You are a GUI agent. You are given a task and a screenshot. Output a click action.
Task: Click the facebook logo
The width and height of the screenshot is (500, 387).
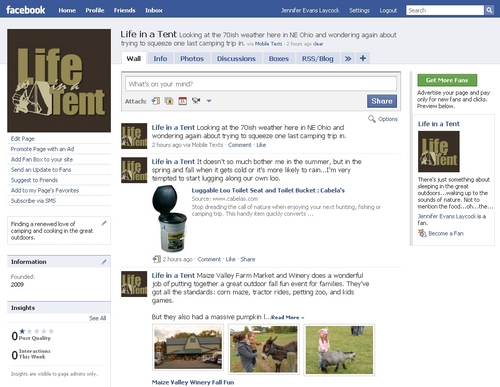[x=26, y=10]
